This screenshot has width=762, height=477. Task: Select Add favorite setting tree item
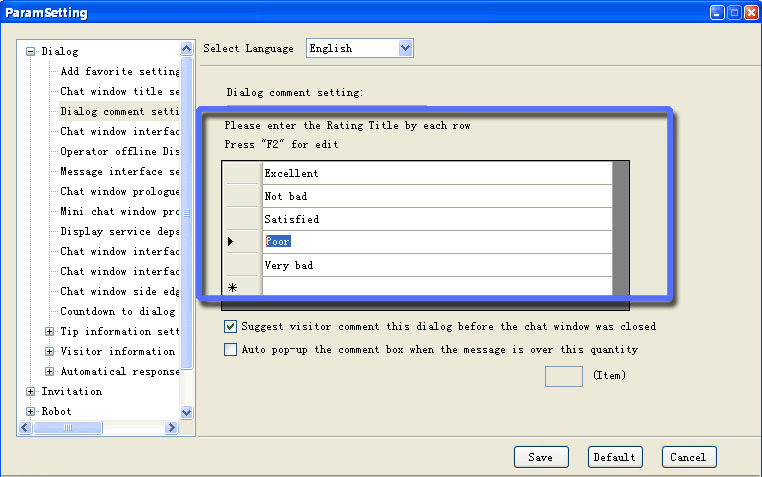coord(120,71)
